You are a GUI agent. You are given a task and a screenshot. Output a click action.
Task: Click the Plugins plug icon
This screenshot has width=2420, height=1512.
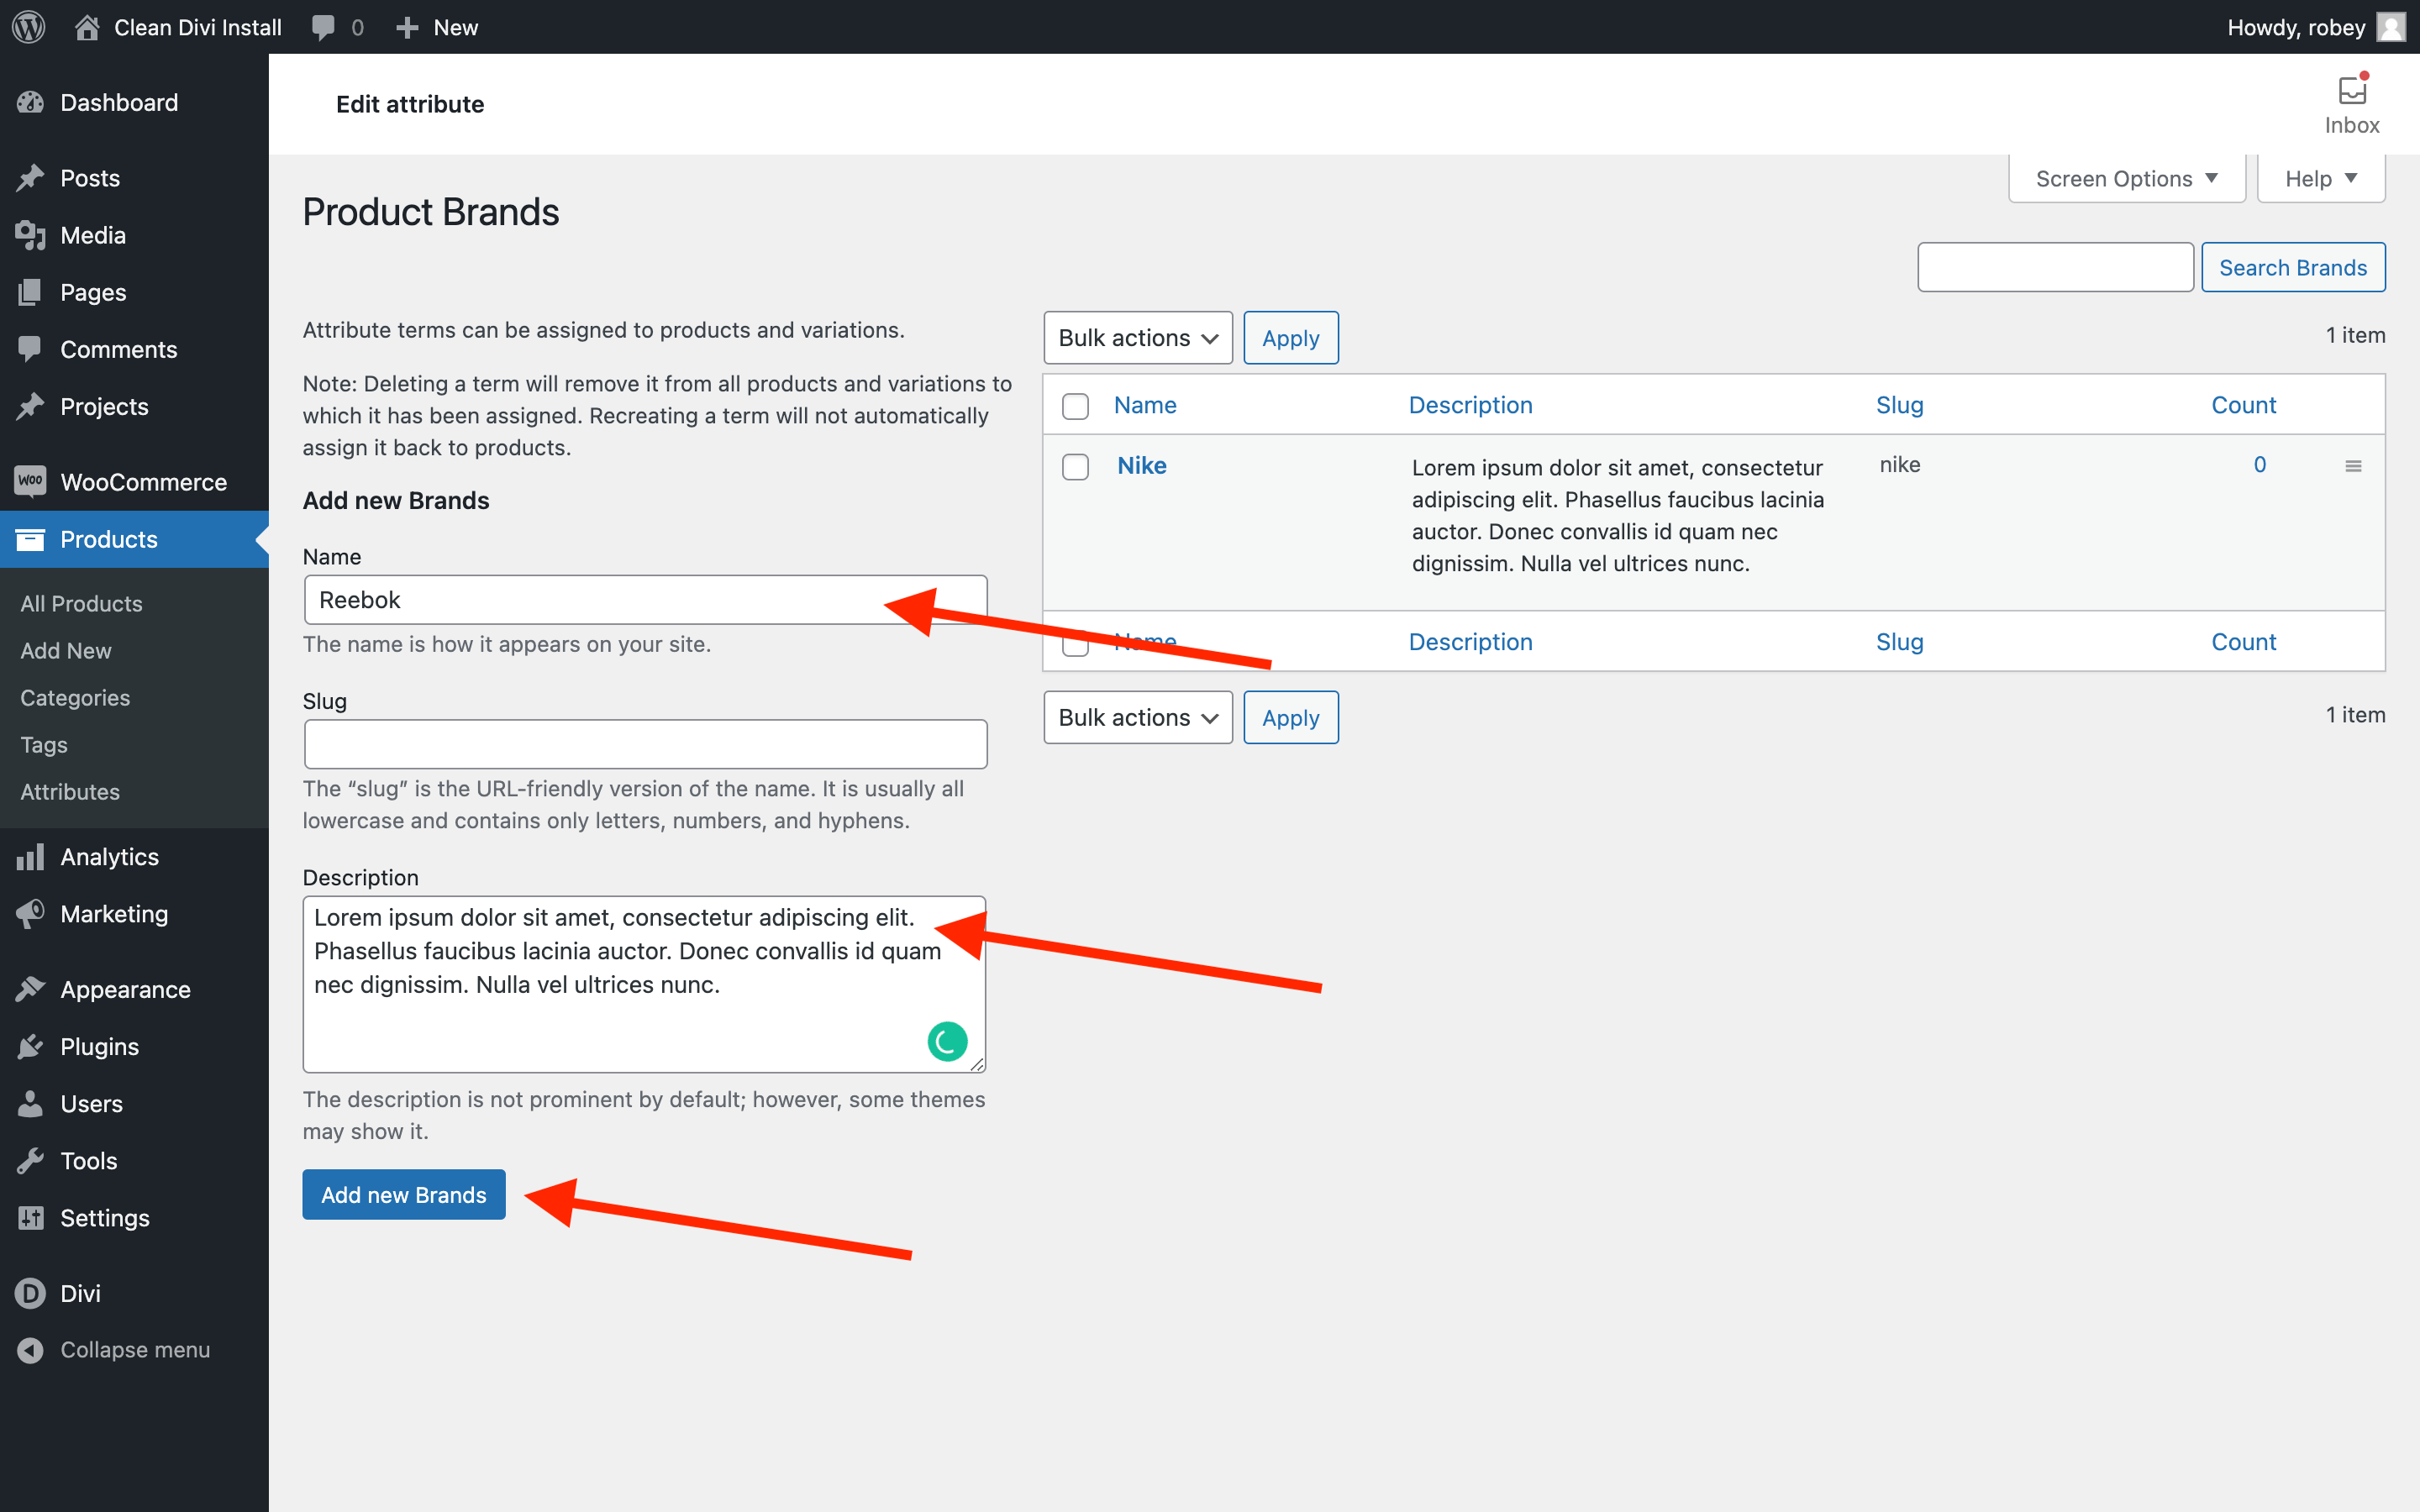pos(31,1046)
